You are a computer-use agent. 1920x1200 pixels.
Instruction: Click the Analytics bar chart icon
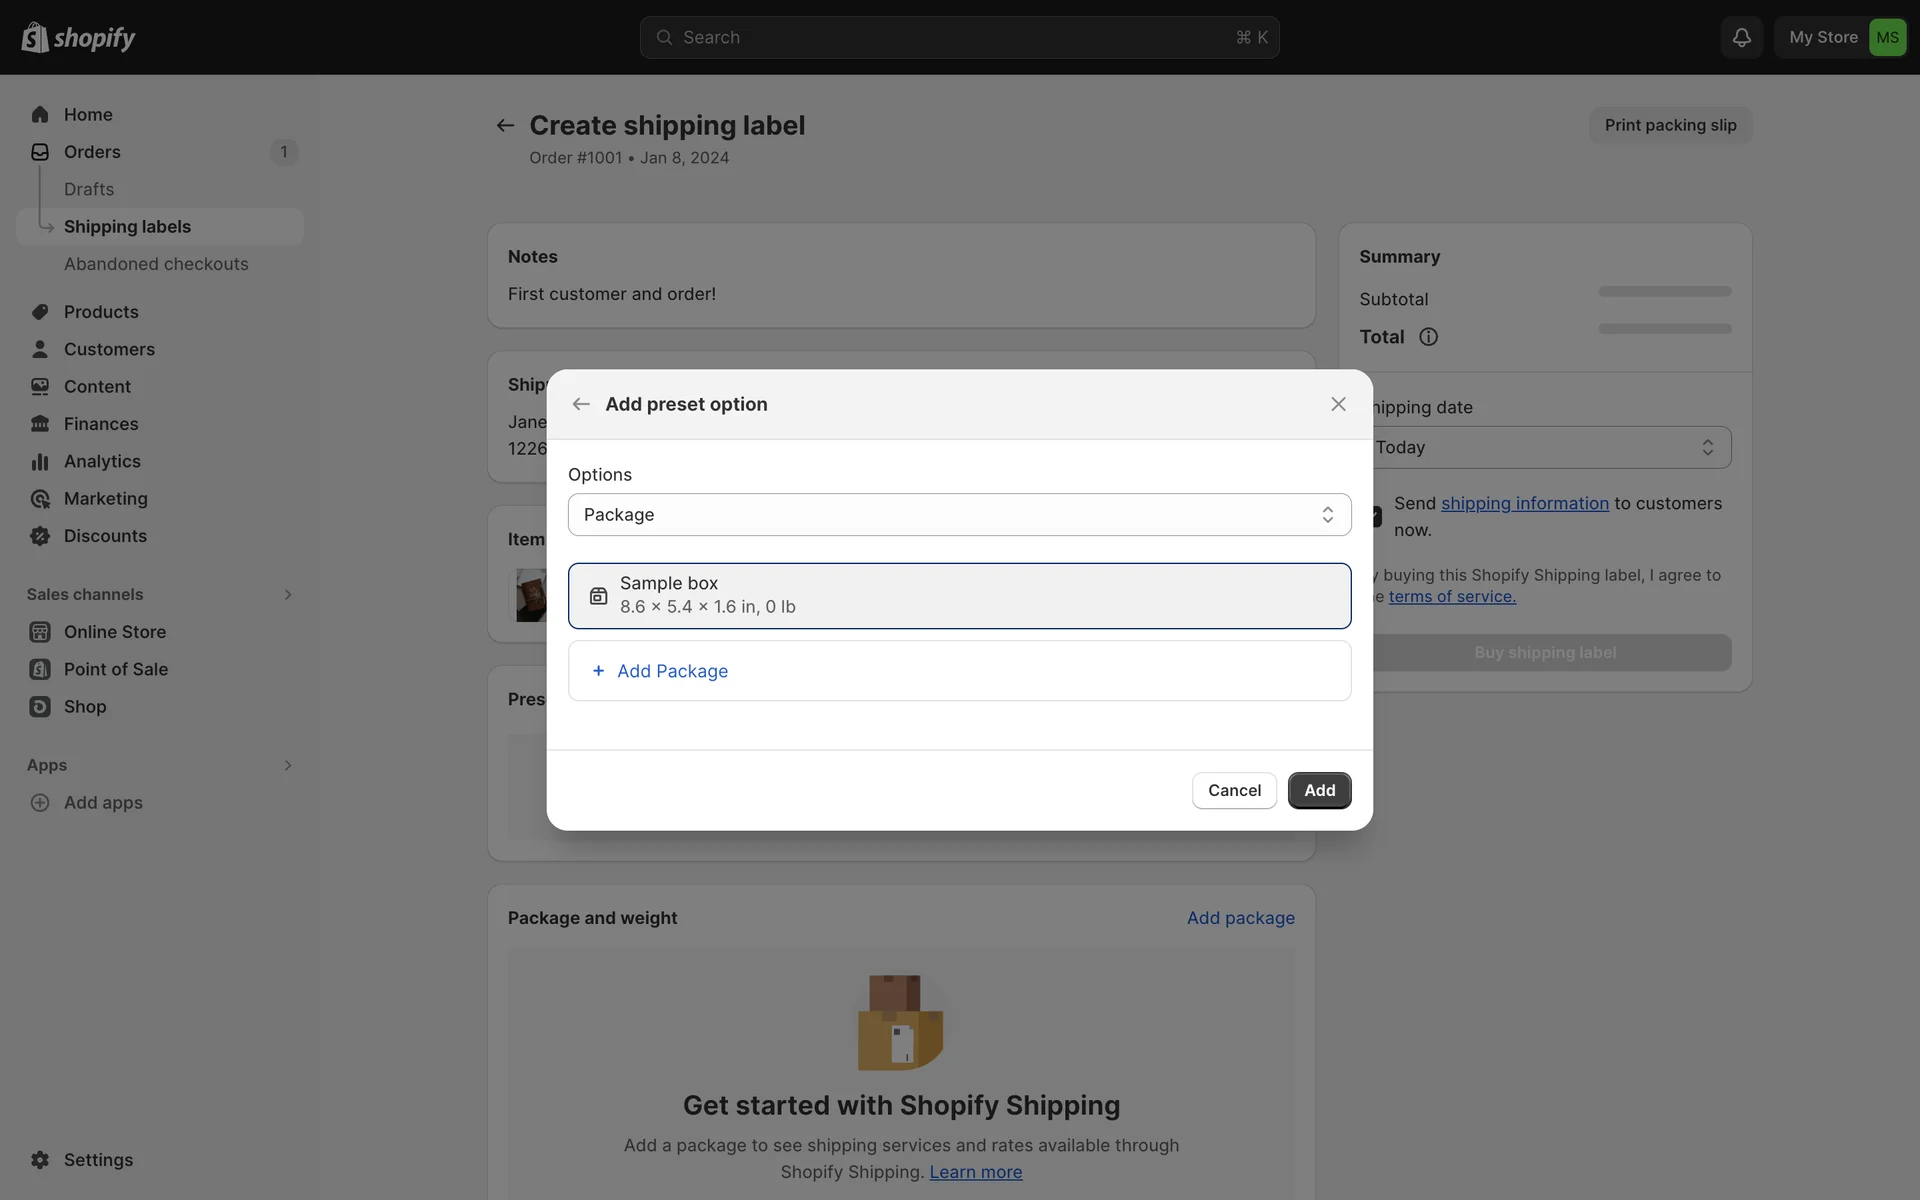tap(40, 461)
